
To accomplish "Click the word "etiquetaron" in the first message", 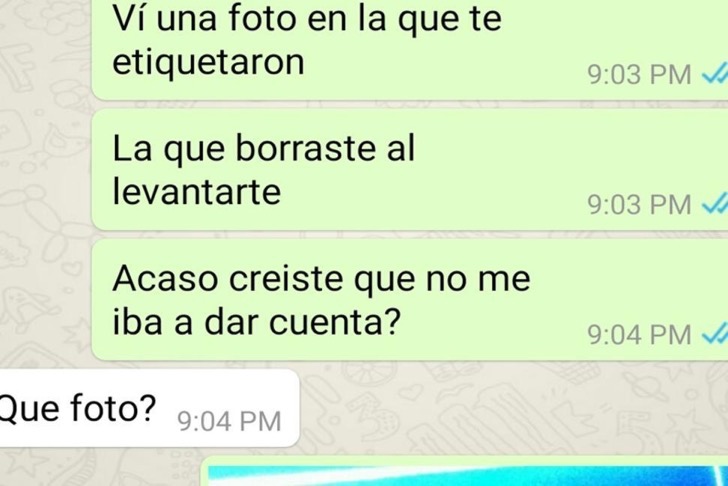I will [208, 62].
